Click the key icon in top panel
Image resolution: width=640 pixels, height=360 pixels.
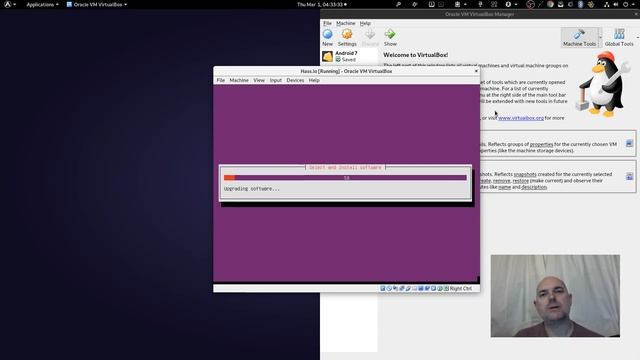tap(398, 4)
